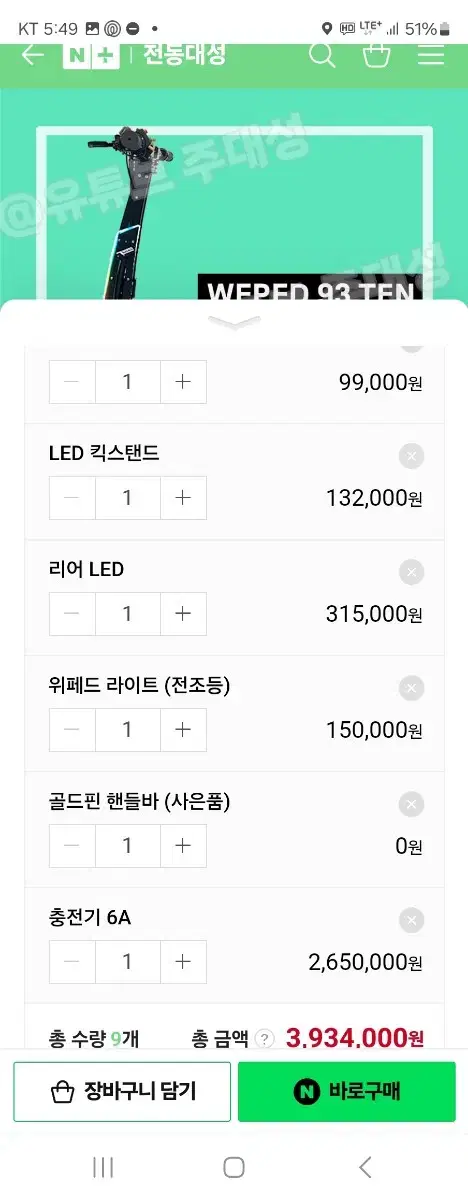The width and height of the screenshot is (468, 1200).
Task: Tap the help icon beside 총 금액
Action: [x=264, y=1039]
